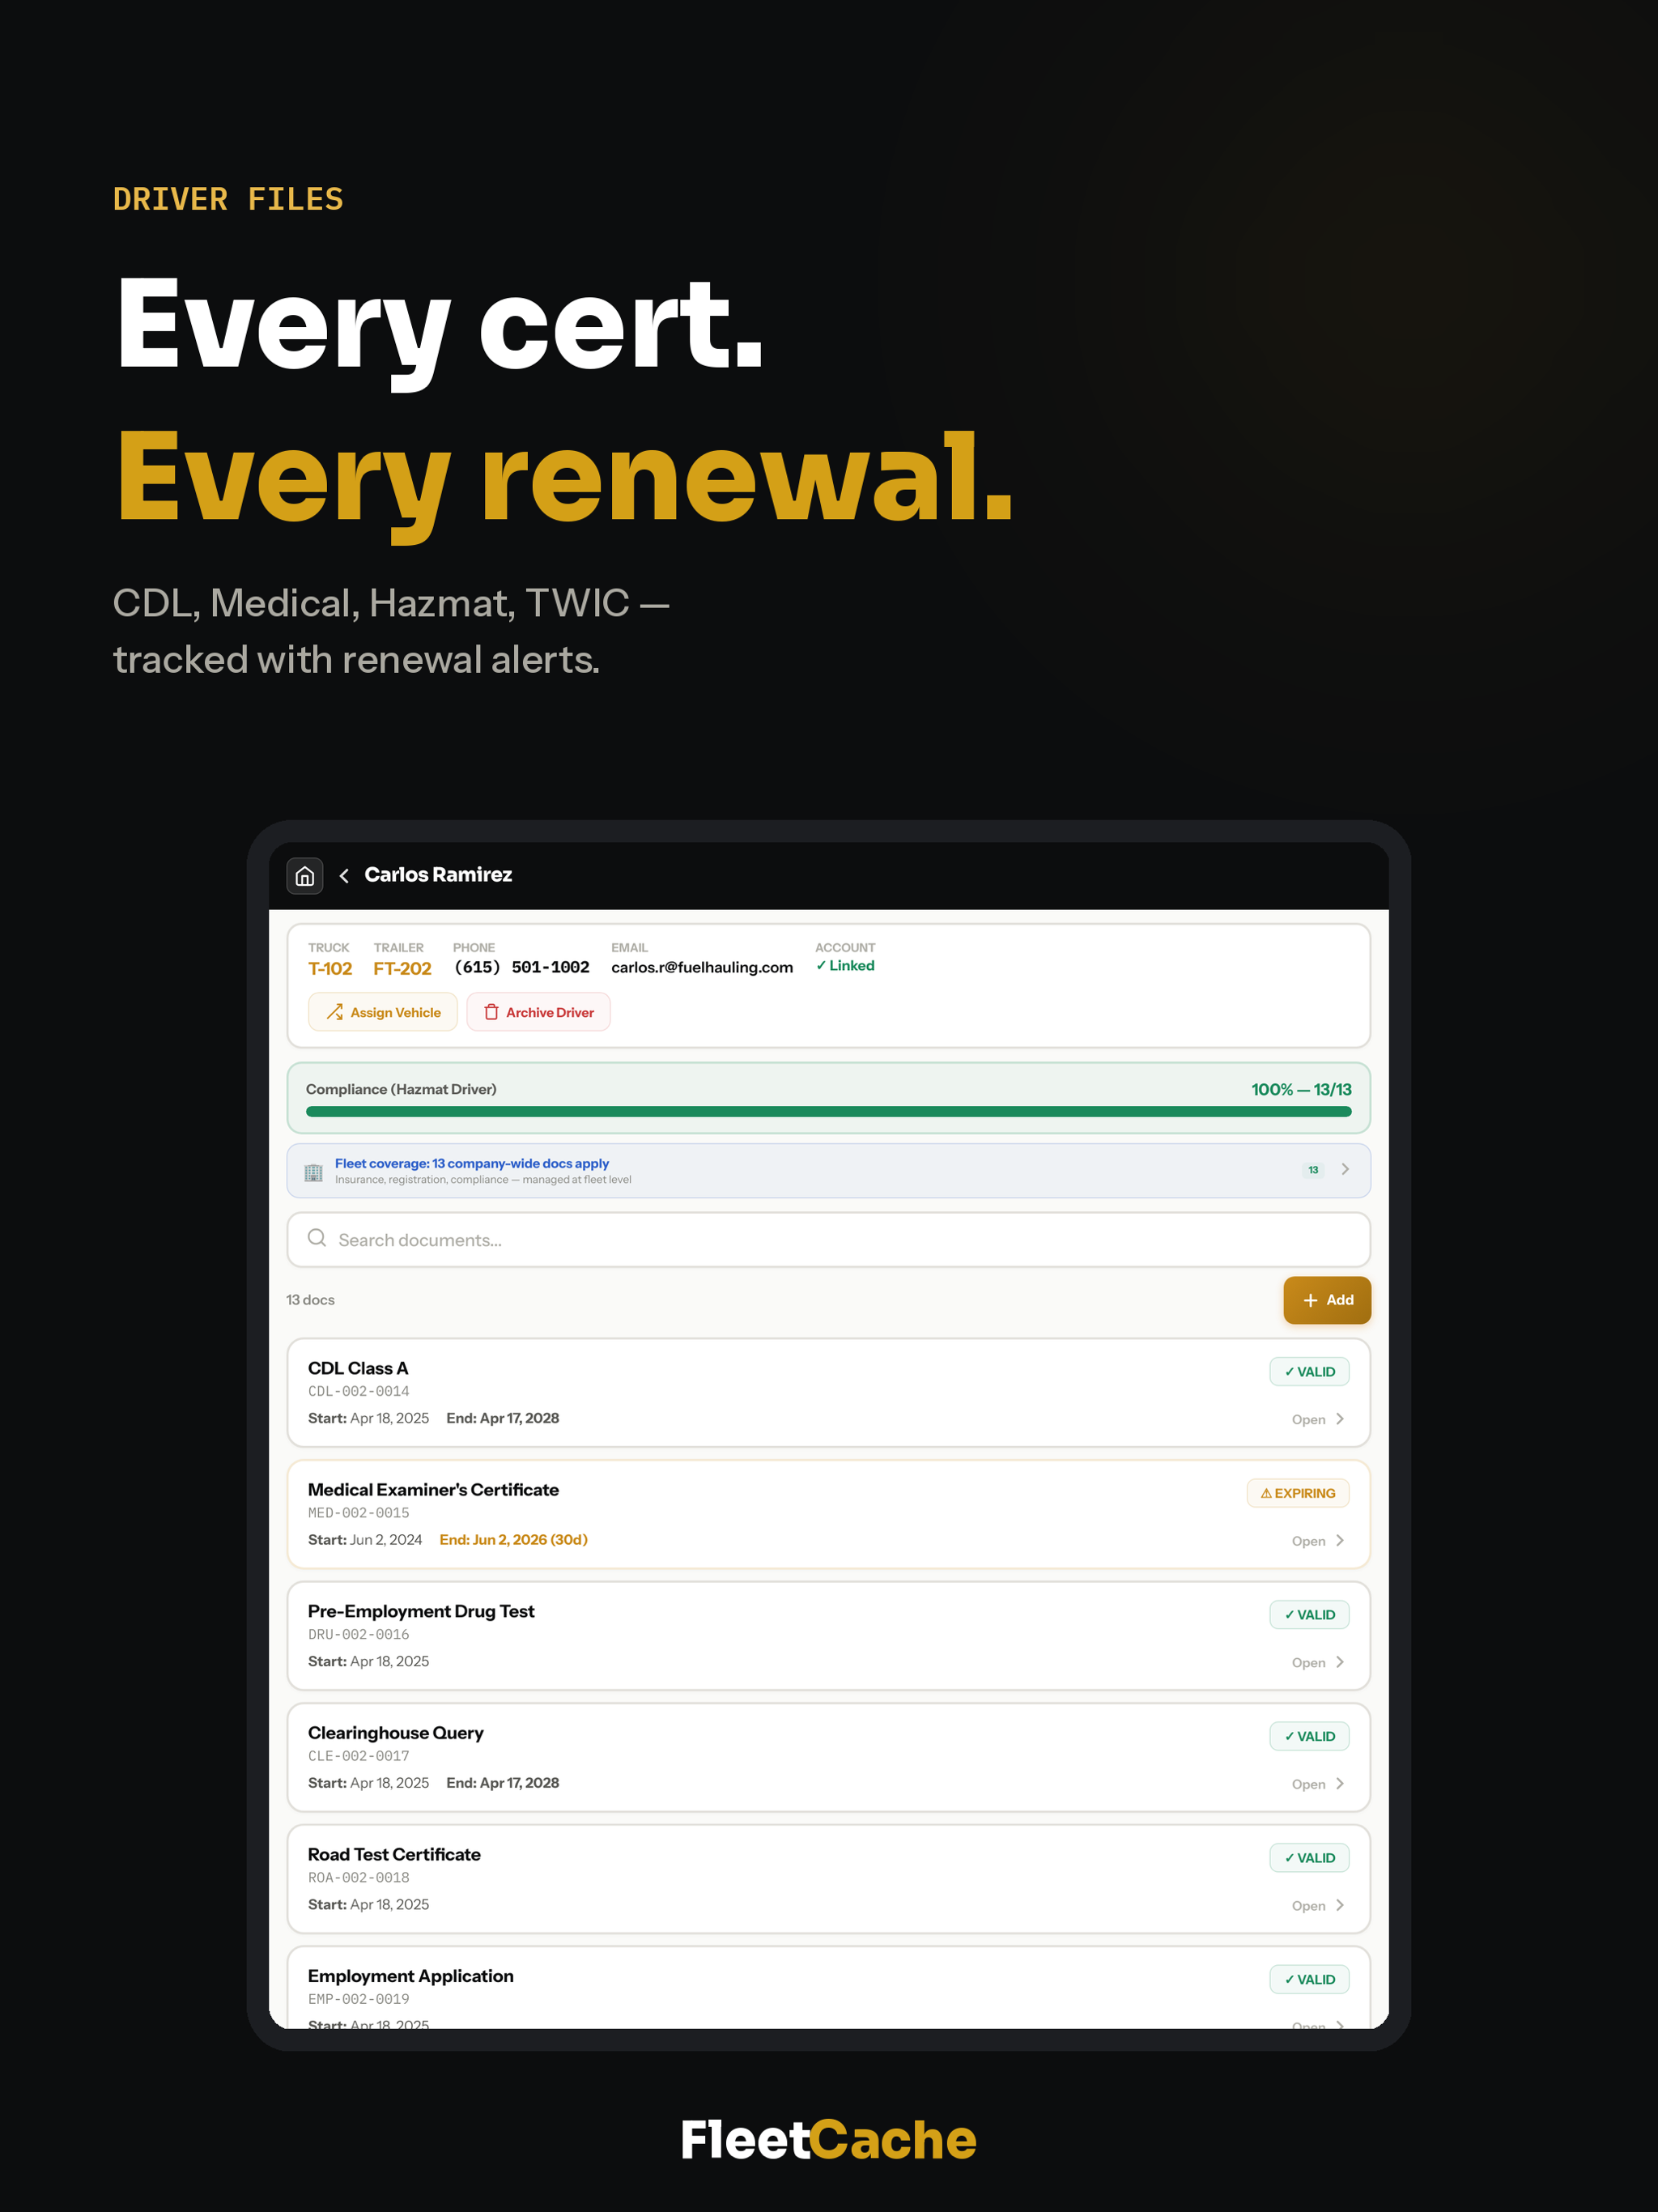Click the plus icon in Add button
Screen dimensions: 1658x2212
point(1310,1301)
